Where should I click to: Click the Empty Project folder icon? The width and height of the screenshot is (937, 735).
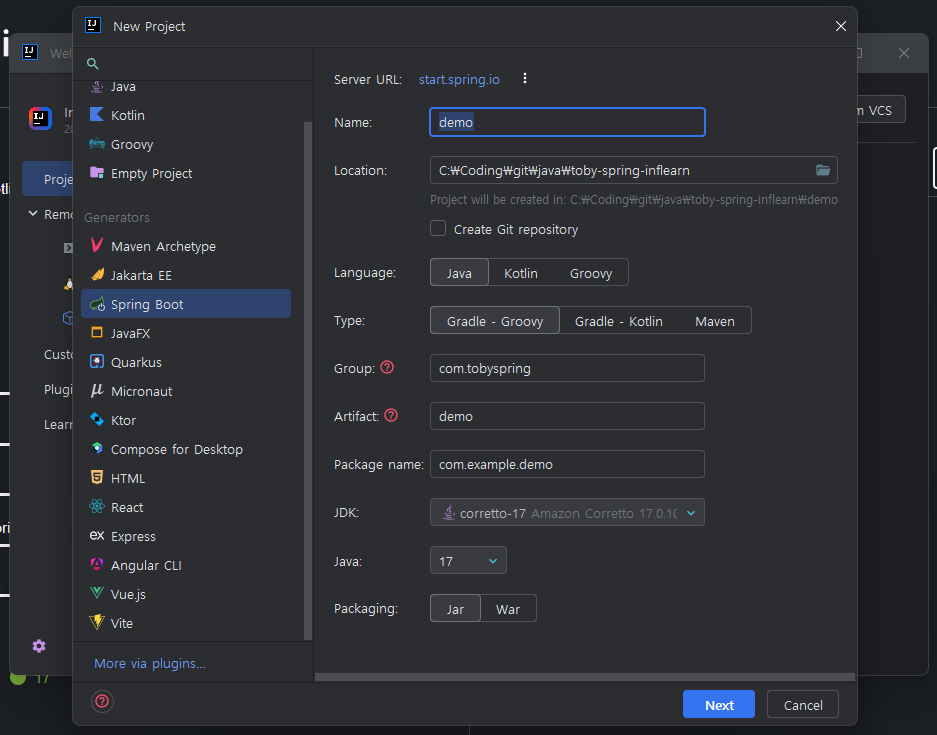click(x=97, y=173)
